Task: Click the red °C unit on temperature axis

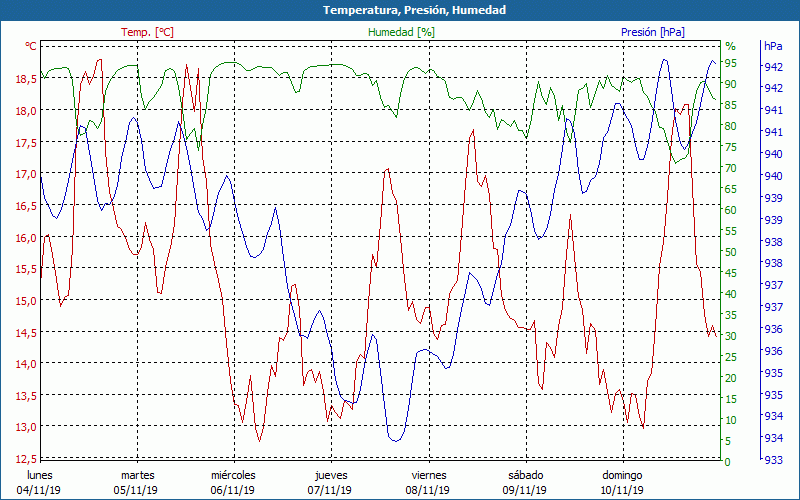Action: tap(31, 46)
